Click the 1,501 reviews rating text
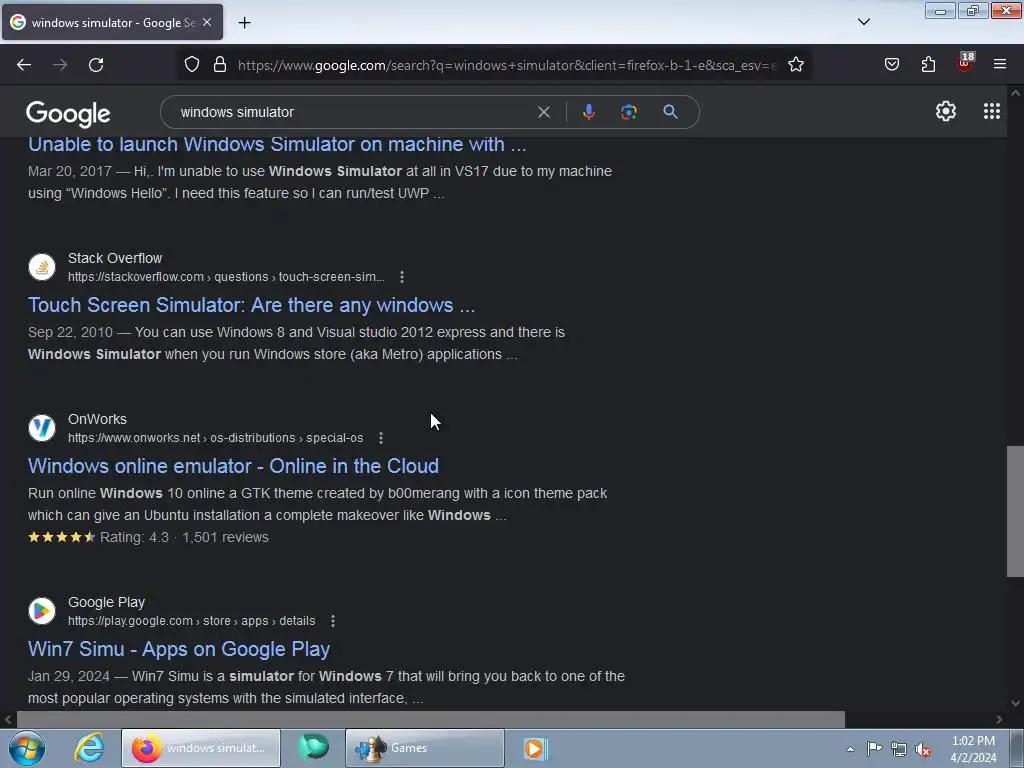Image resolution: width=1024 pixels, height=768 pixels. point(225,537)
